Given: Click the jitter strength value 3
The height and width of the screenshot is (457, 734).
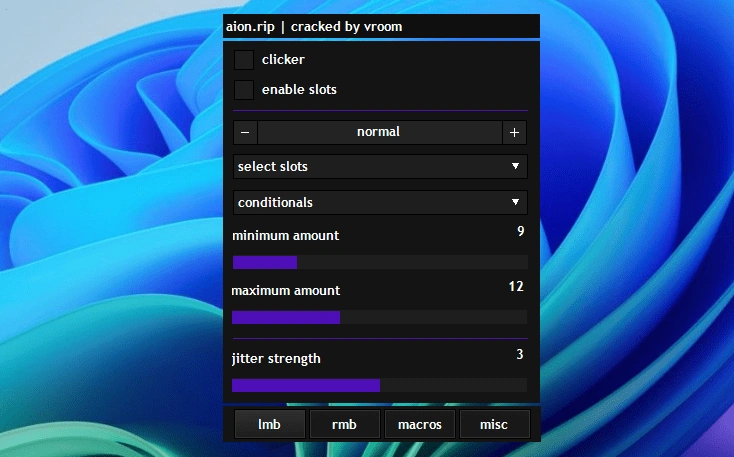Looking at the screenshot, I should 520,354.
